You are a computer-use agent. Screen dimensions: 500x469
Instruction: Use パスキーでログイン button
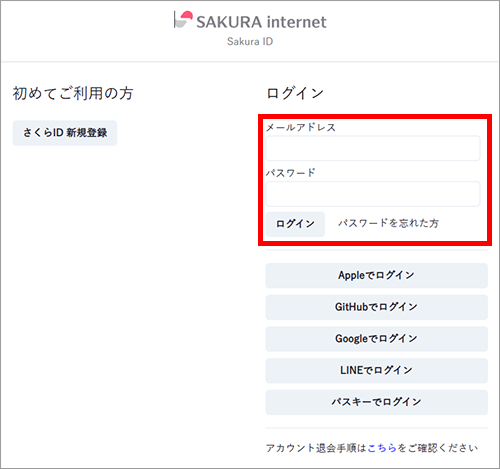(x=377, y=402)
